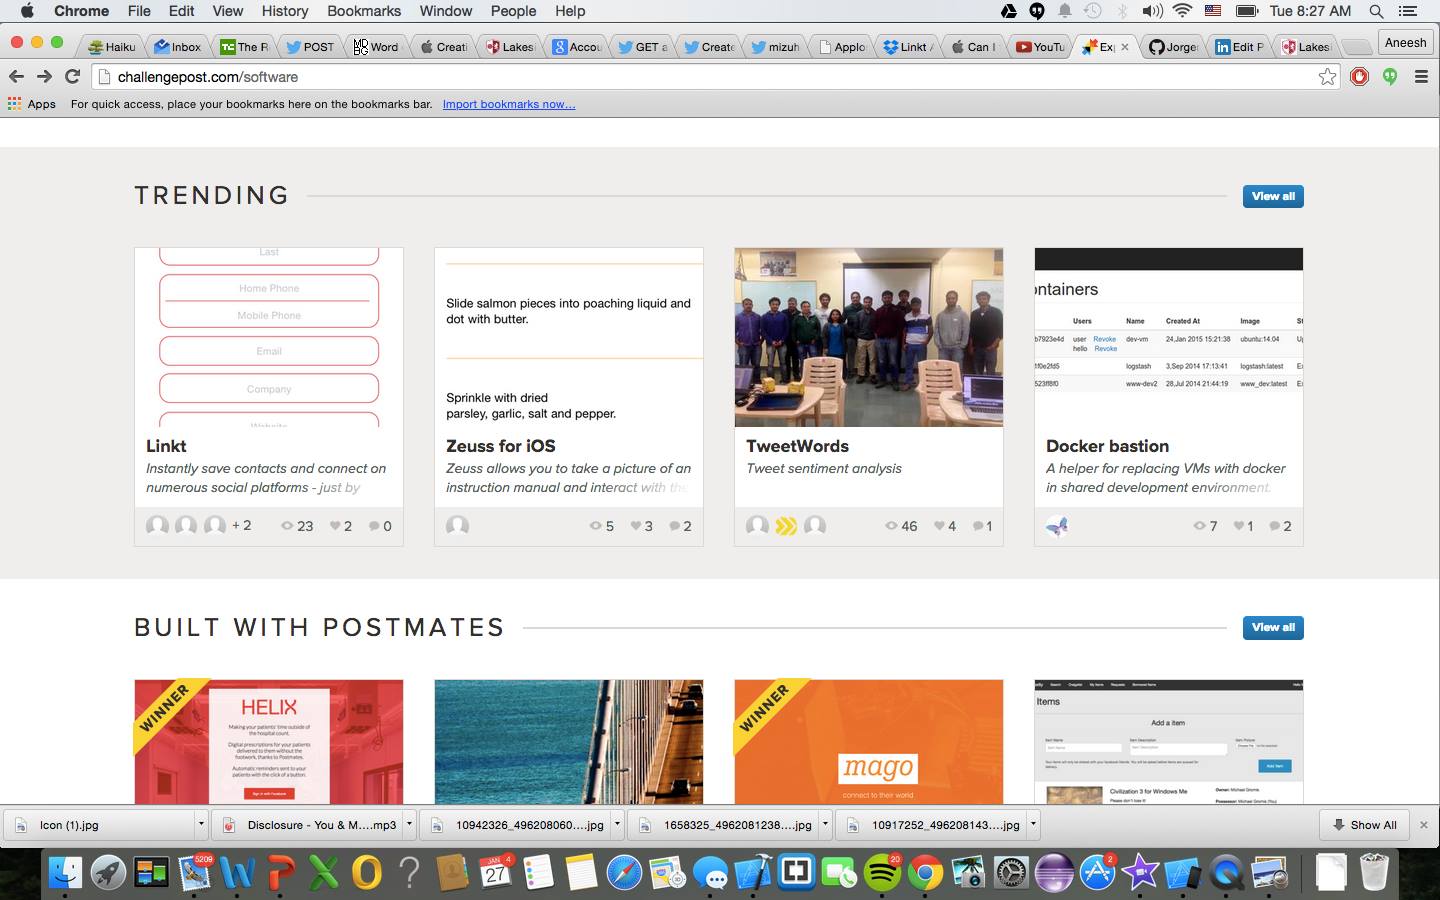
Task: Switch to the Linkt Dropbox tab
Action: 908,46
